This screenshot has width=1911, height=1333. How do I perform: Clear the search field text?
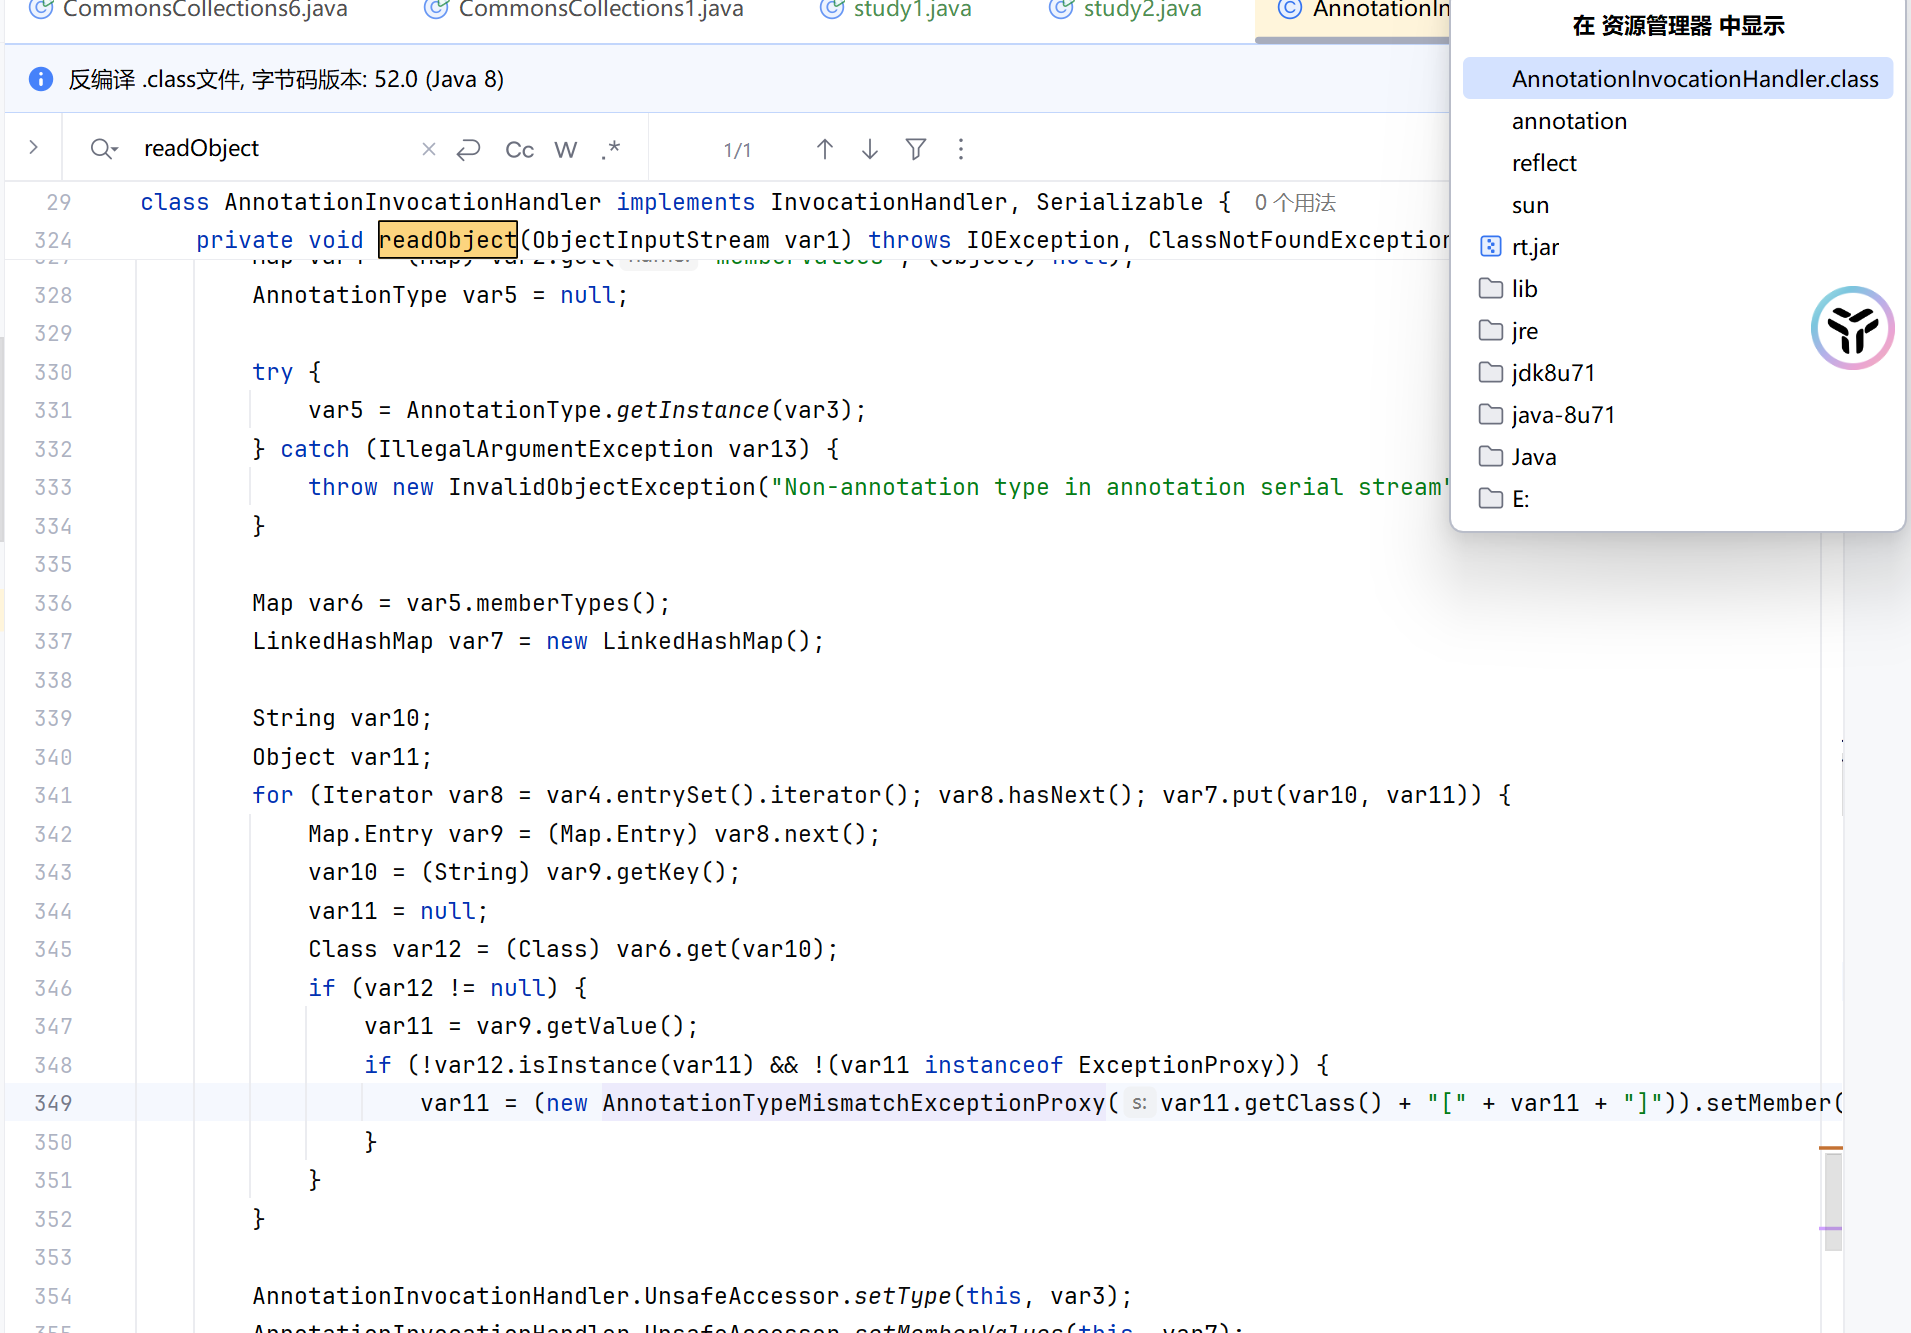[x=429, y=149]
